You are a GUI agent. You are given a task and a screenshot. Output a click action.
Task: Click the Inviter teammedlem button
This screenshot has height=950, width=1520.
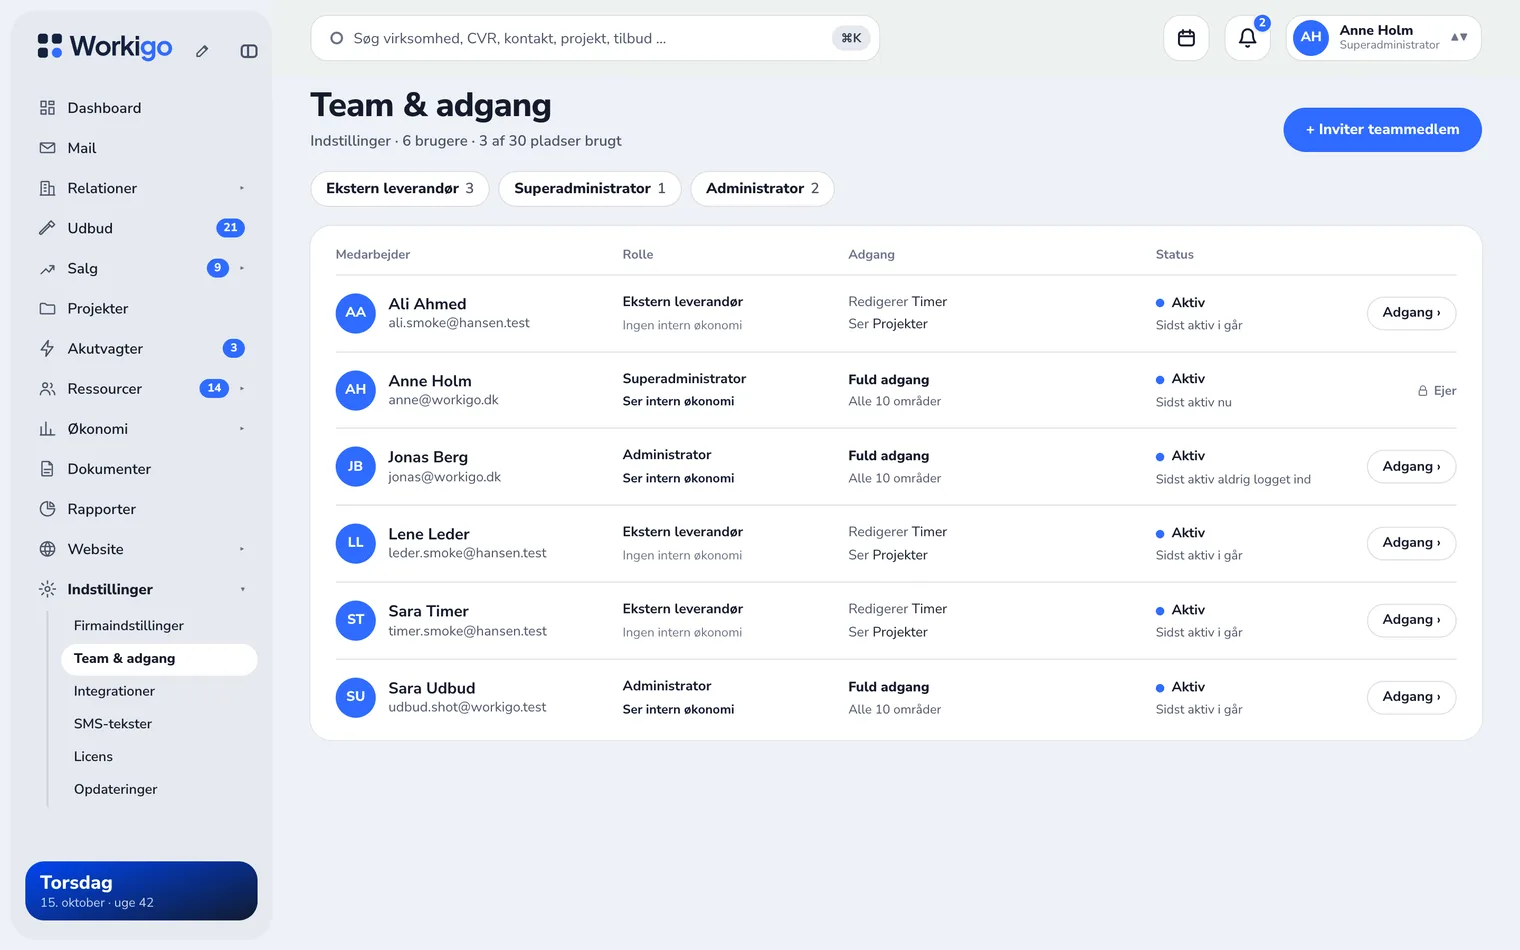tap(1382, 130)
